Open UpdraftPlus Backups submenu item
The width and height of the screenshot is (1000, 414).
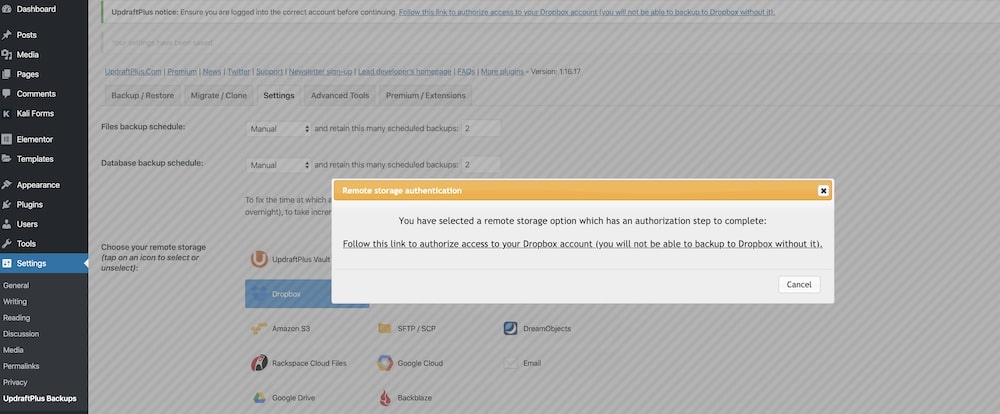pyautogui.click(x=40, y=399)
